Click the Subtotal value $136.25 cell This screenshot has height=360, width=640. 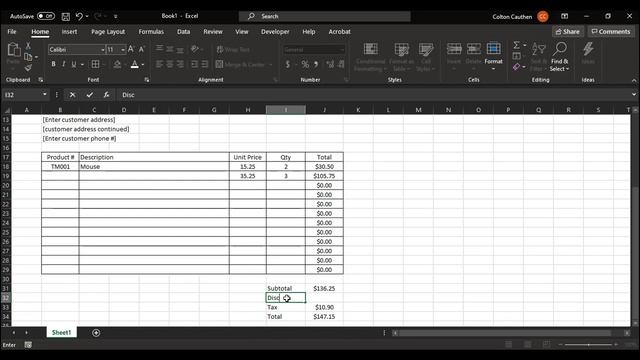click(324, 289)
